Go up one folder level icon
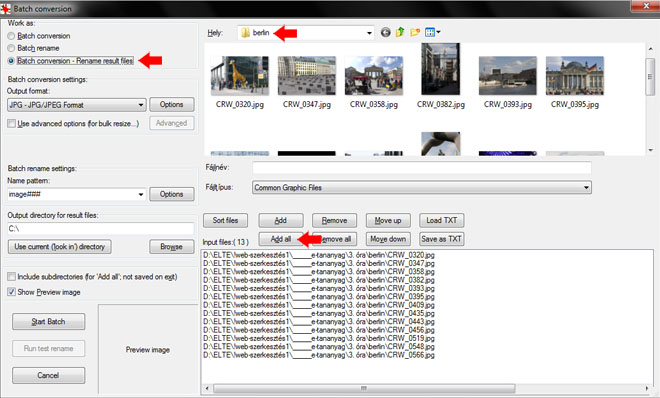Screen dimensions: 660x398 point(400,32)
